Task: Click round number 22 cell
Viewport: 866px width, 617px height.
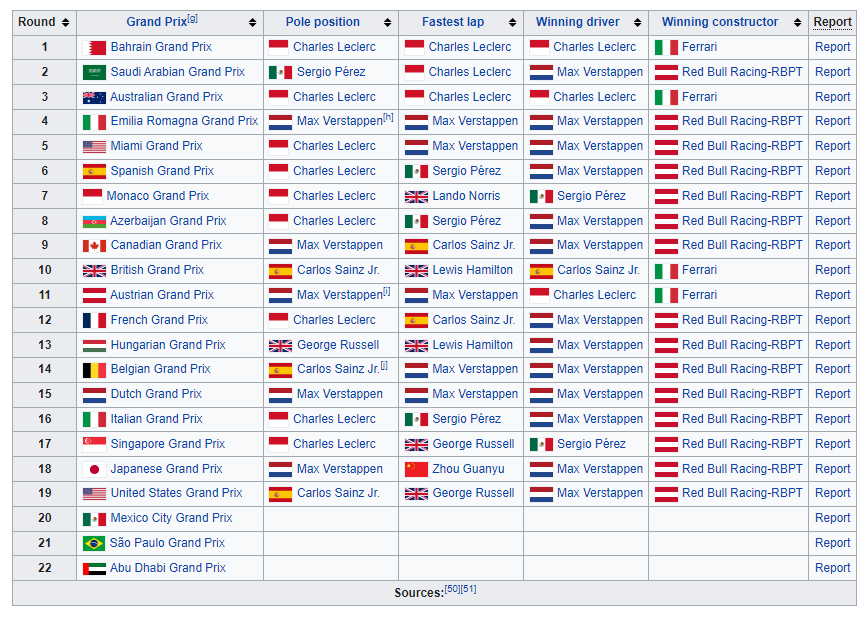Action: tap(45, 568)
